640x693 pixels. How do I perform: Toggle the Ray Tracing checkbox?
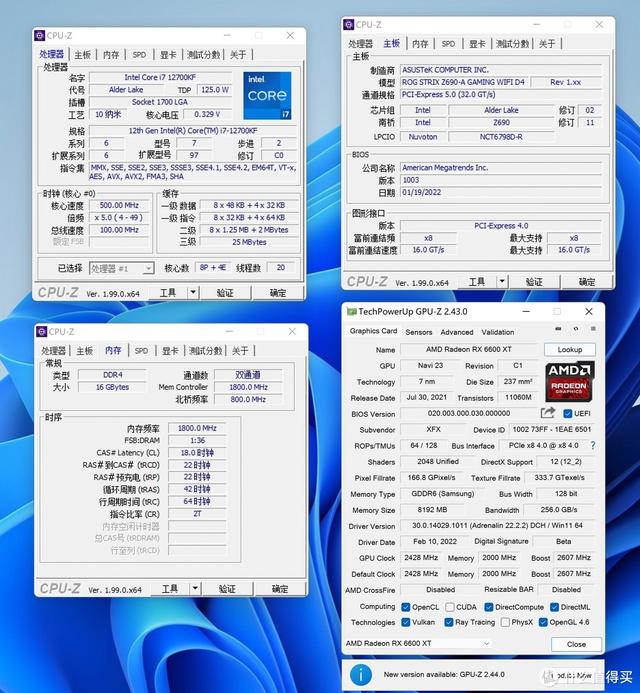click(x=449, y=622)
